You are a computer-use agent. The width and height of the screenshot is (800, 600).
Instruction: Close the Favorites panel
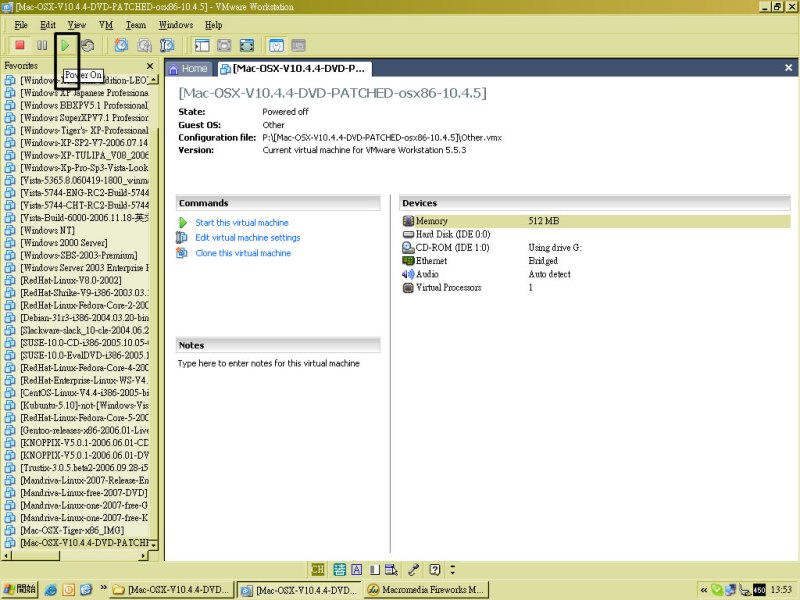[x=150, y=66]
